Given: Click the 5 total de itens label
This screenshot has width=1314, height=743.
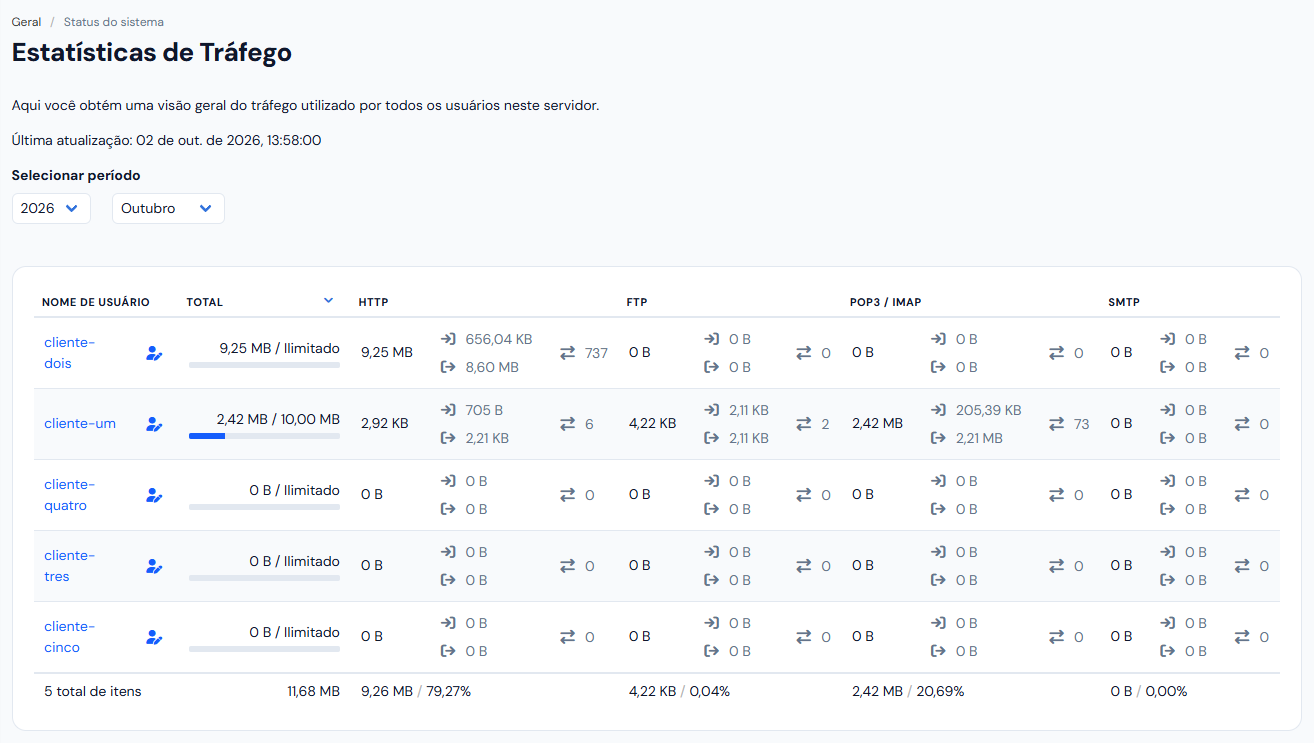Looking at the screenshot, I should [x=93, y=691].
